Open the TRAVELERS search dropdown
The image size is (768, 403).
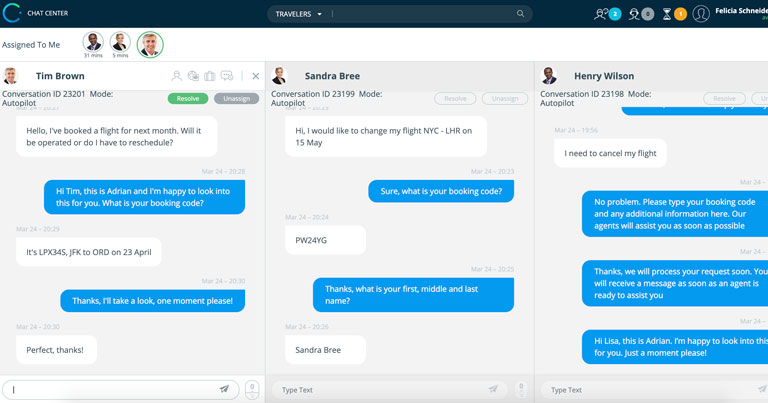[x=298, y=14]
